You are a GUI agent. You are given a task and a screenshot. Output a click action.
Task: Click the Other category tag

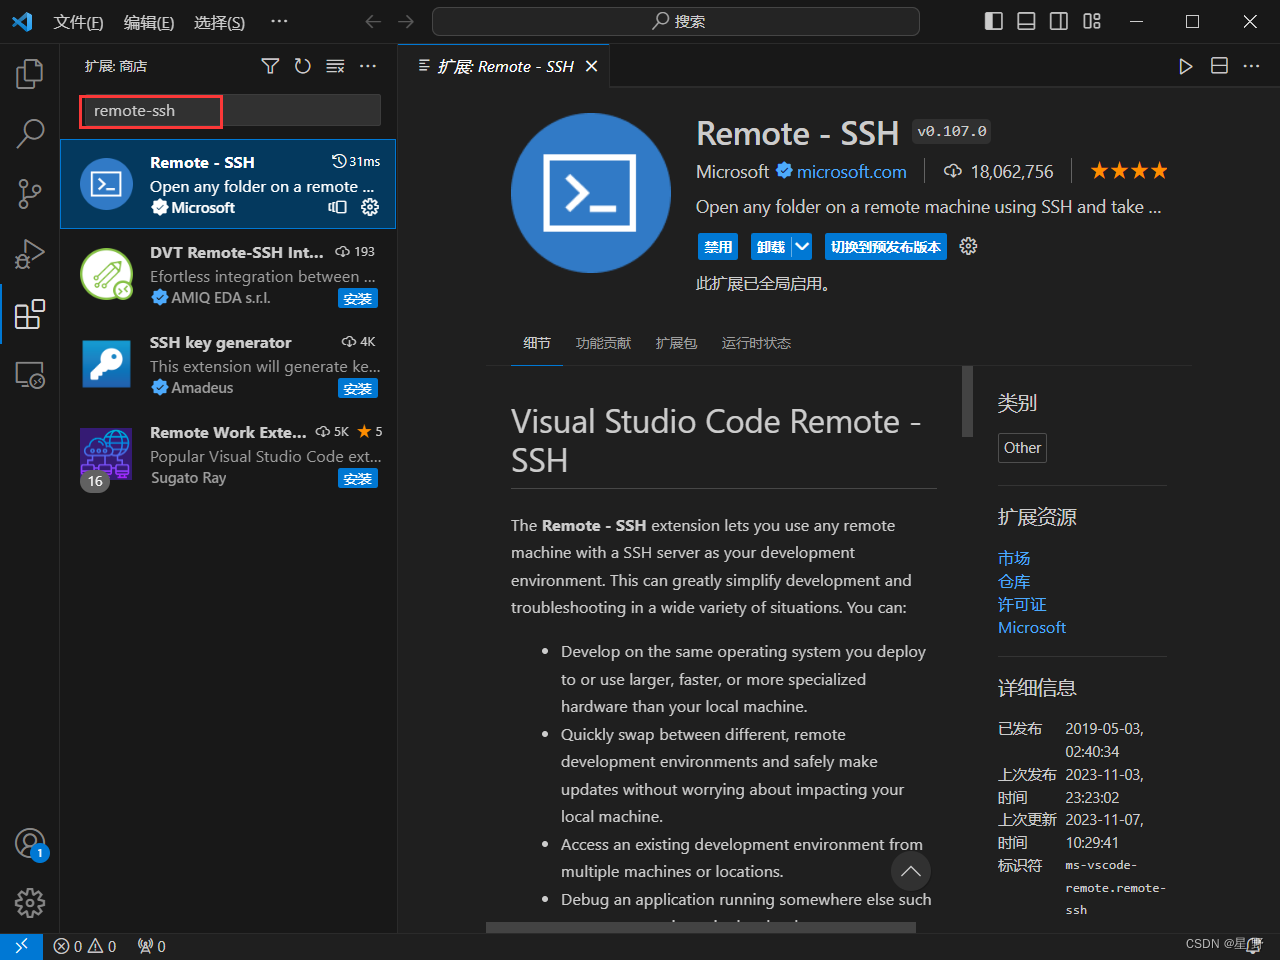pos(1022,448)
